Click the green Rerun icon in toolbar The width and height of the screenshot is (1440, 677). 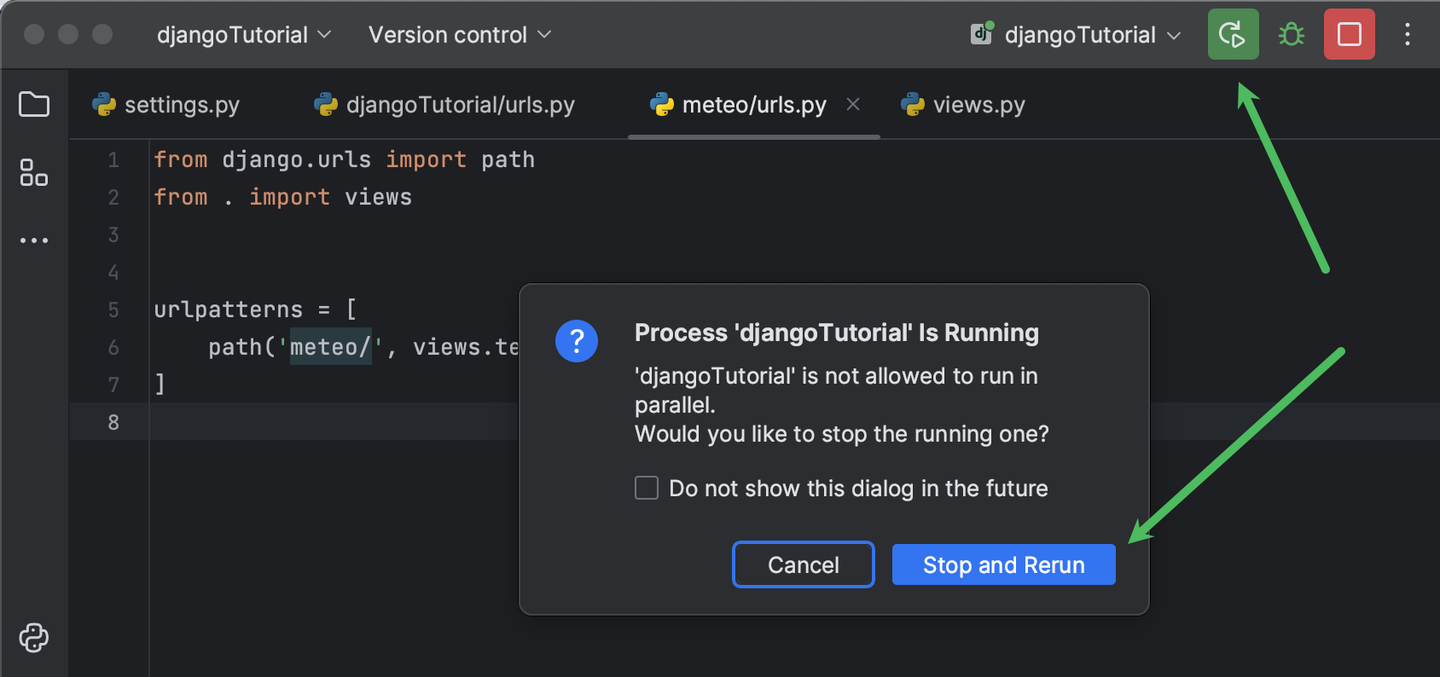click(1233, 33)
